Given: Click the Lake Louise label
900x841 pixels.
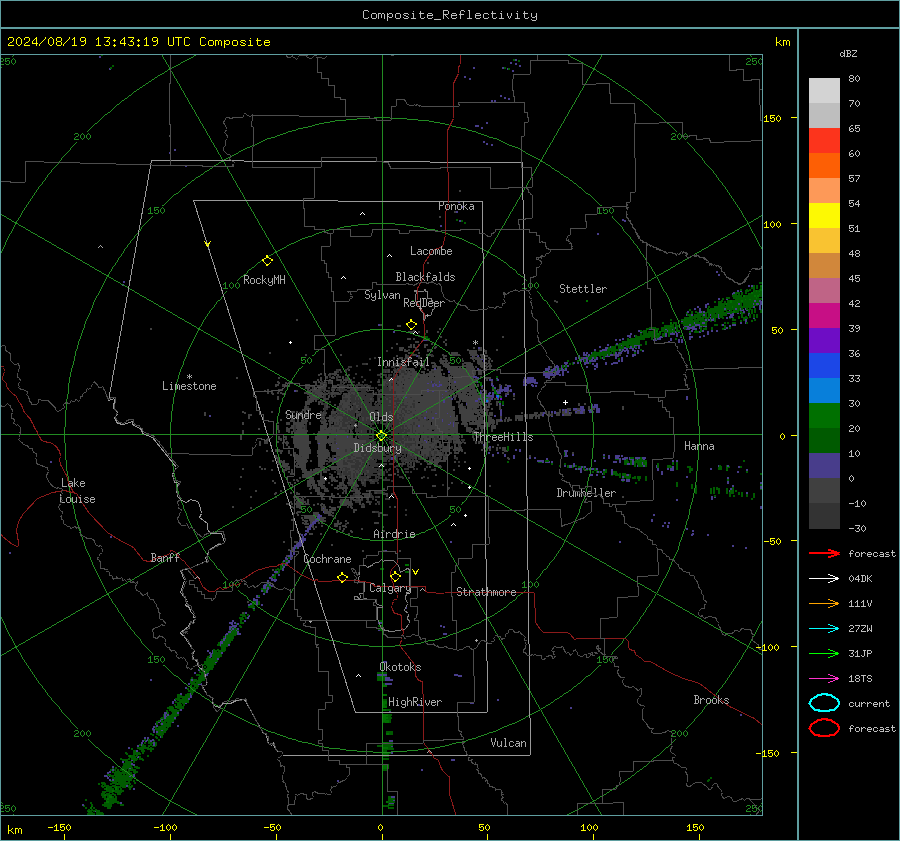Looking at the screenshot, I should coord(77,491).
